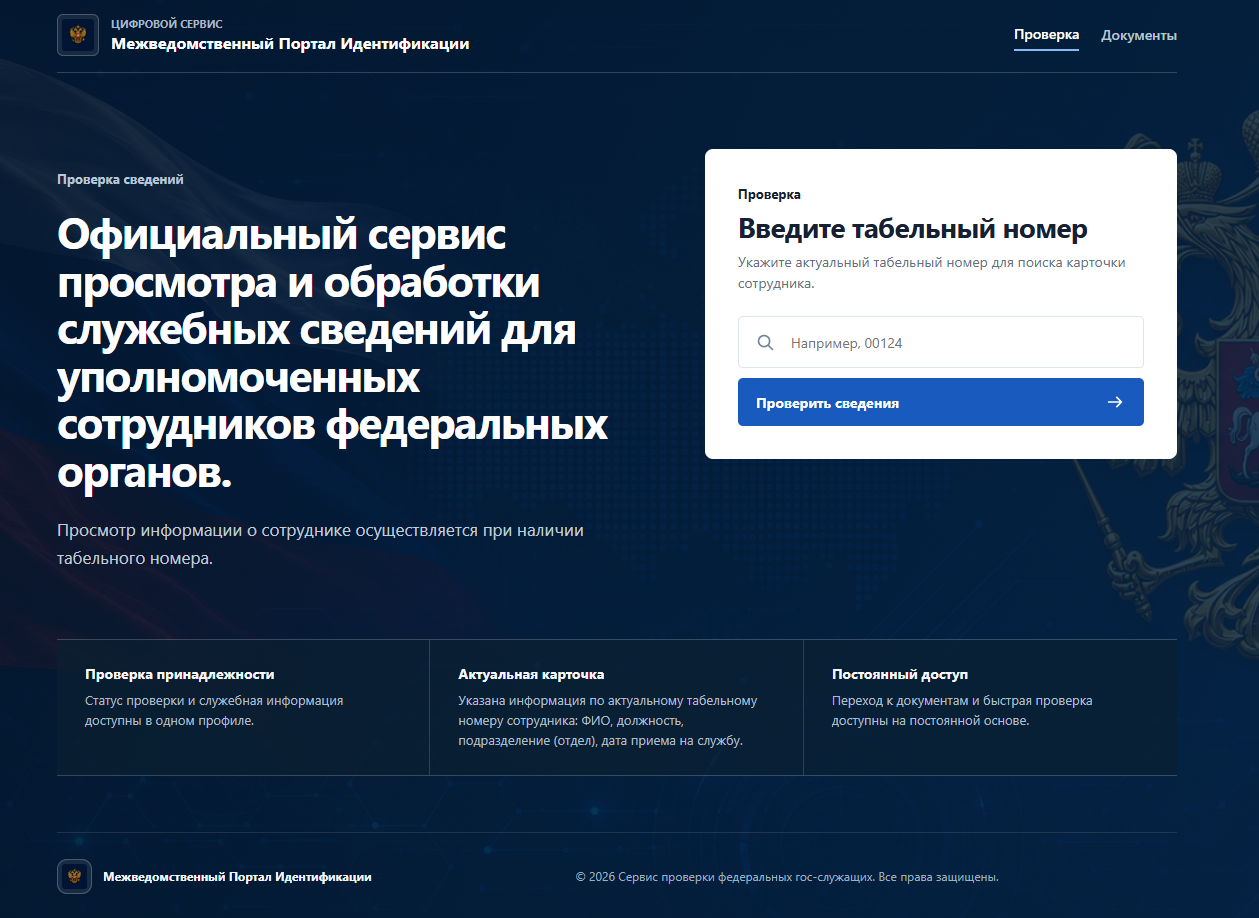Click header title Межведомственный Портал Идентификации
The image size is (1259, 918).
tap(290, 44)
